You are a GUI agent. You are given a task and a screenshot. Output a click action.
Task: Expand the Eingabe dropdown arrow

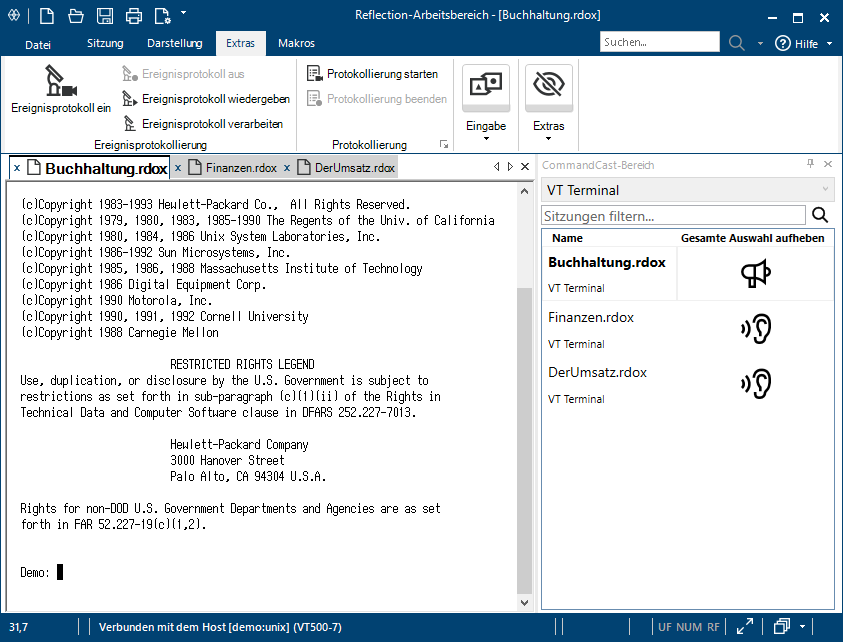(x=486, y=139)
